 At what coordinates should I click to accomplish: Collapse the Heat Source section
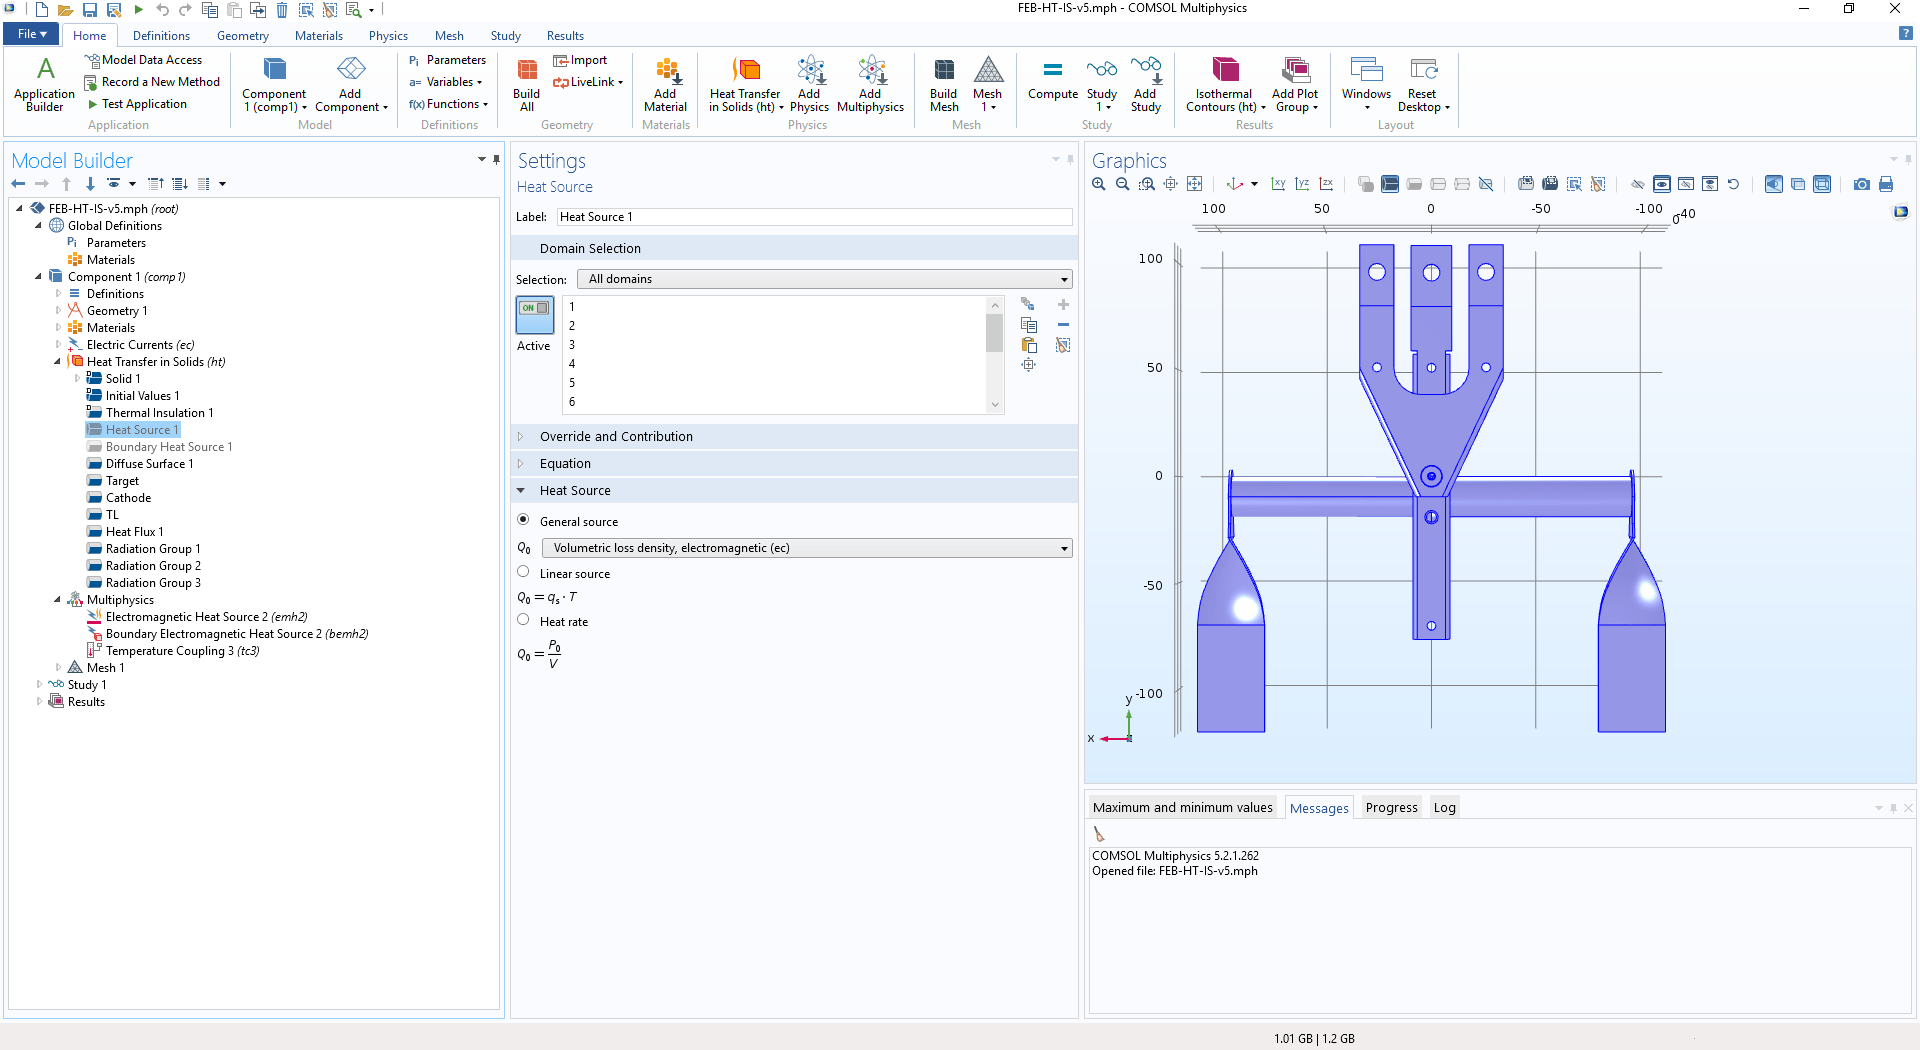(521, 491)
